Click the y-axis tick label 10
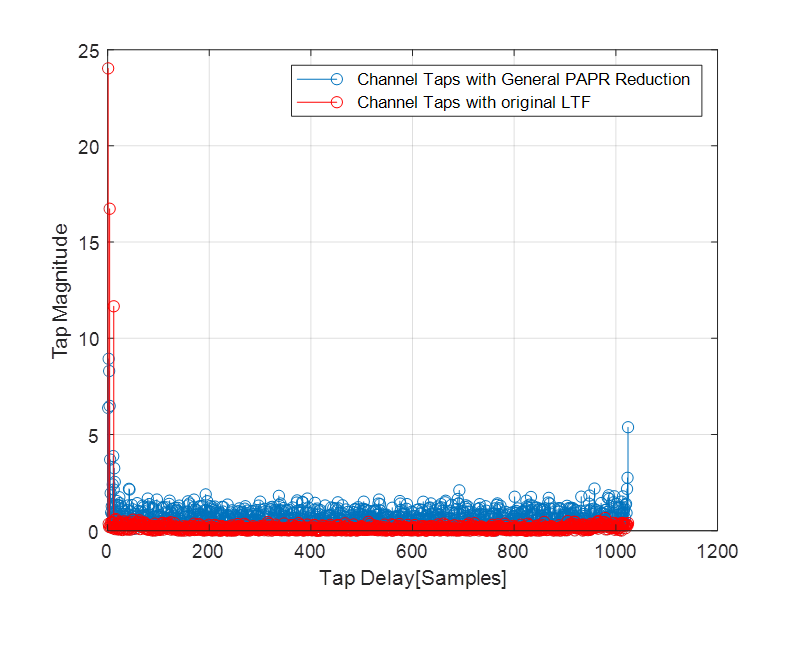This screenshot has height=656, width=792. tap(89, 339)
